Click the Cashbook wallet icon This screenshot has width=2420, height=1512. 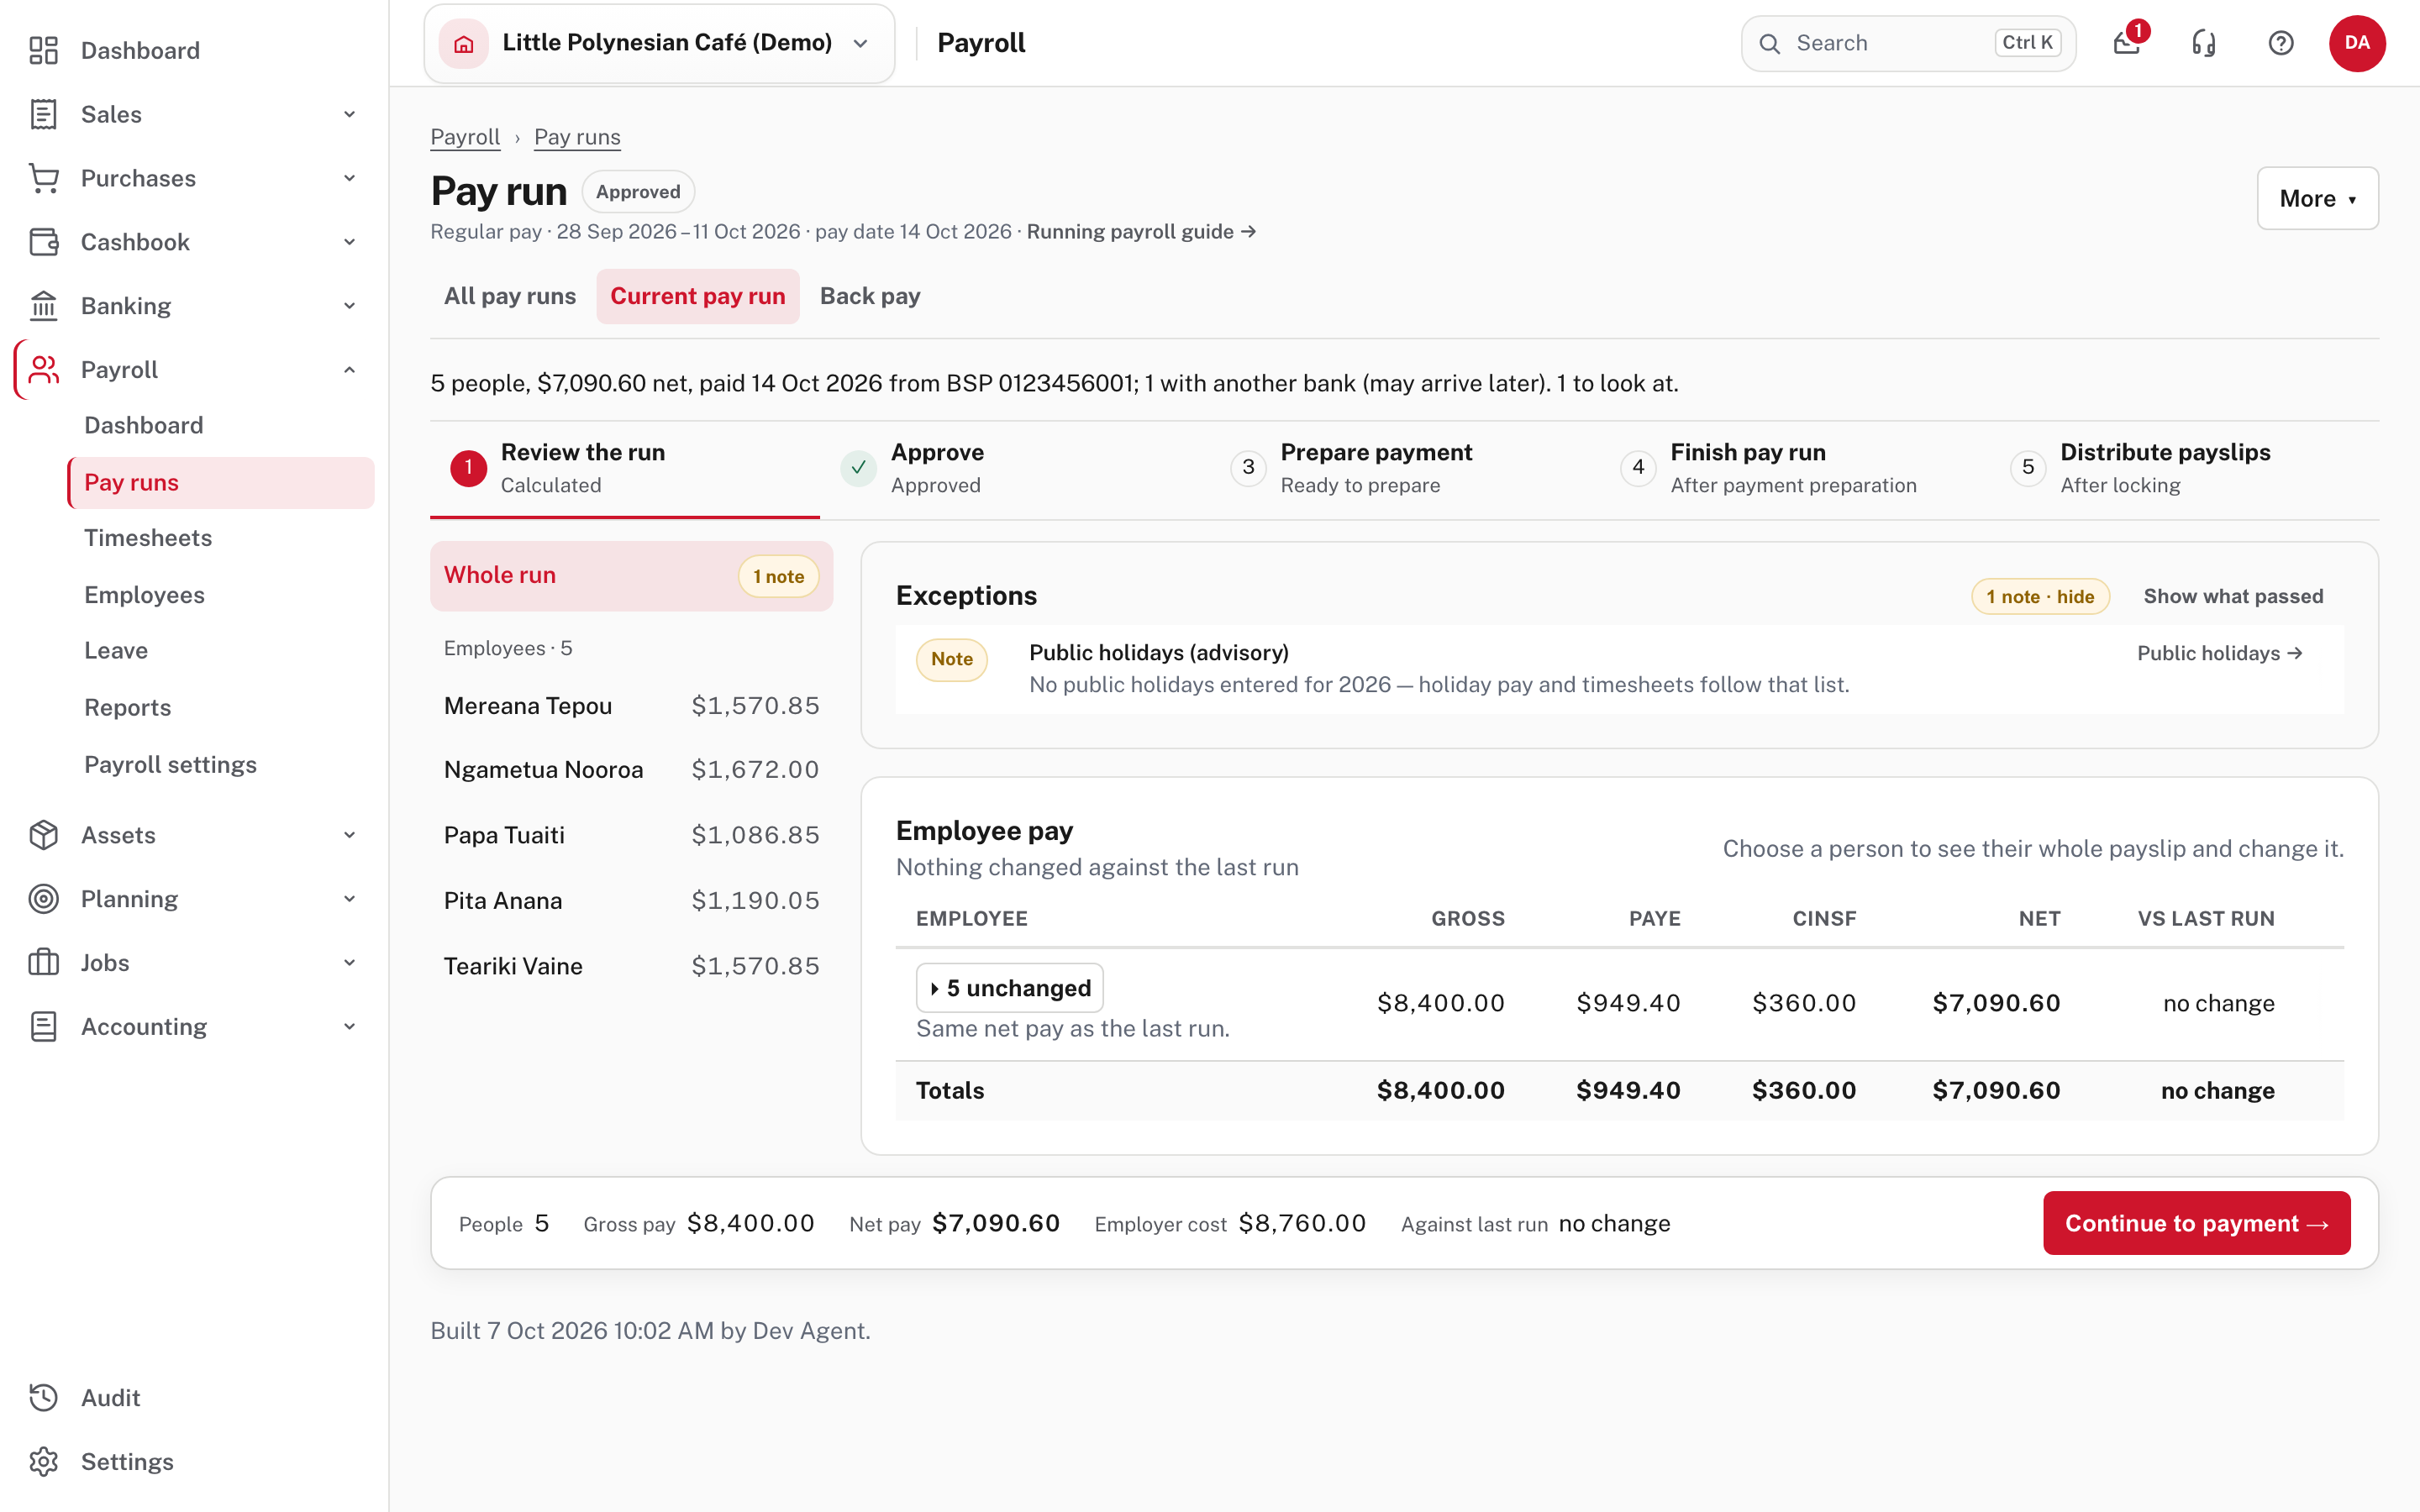click(x=43, y=242)
